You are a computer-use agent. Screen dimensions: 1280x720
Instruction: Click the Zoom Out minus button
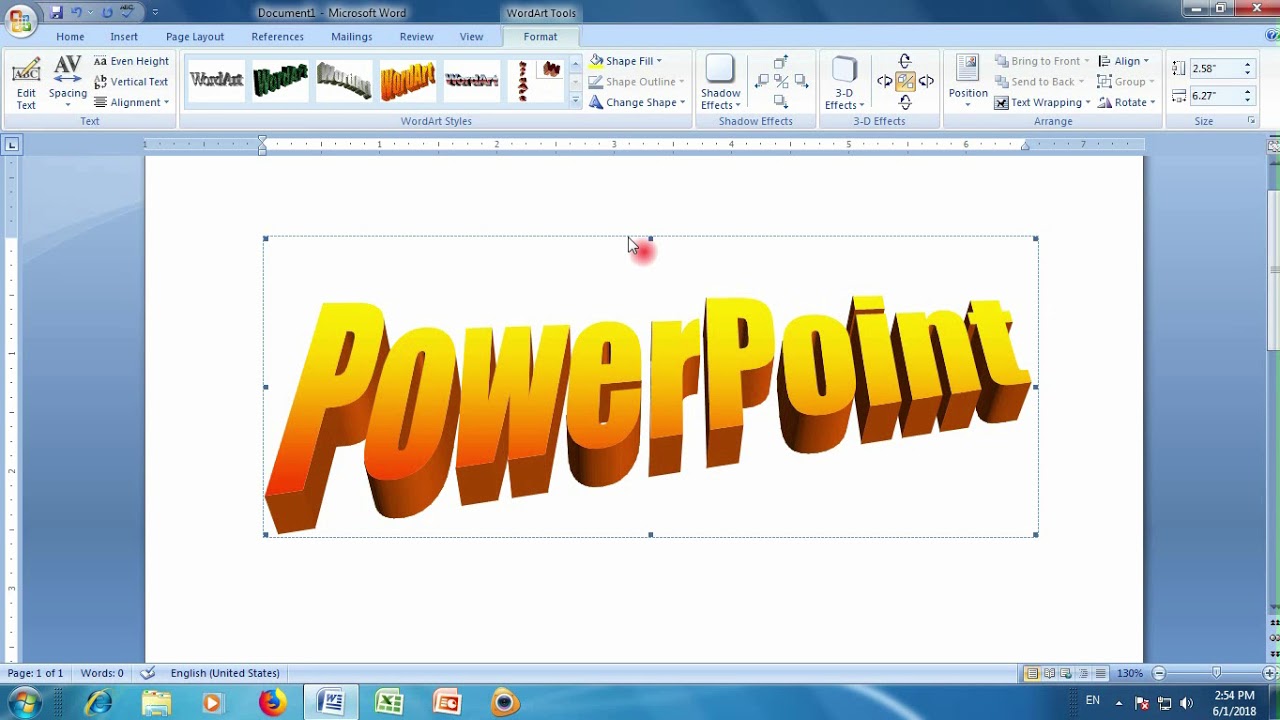[1159, 673]
